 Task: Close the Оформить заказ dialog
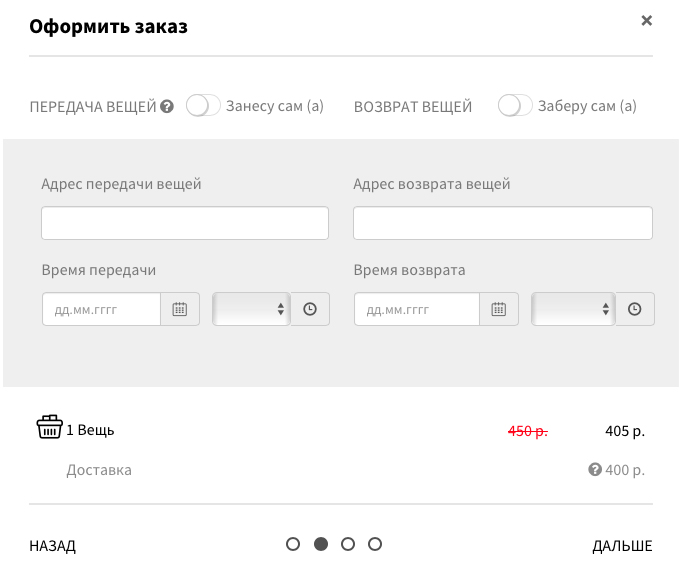point(646,21)
